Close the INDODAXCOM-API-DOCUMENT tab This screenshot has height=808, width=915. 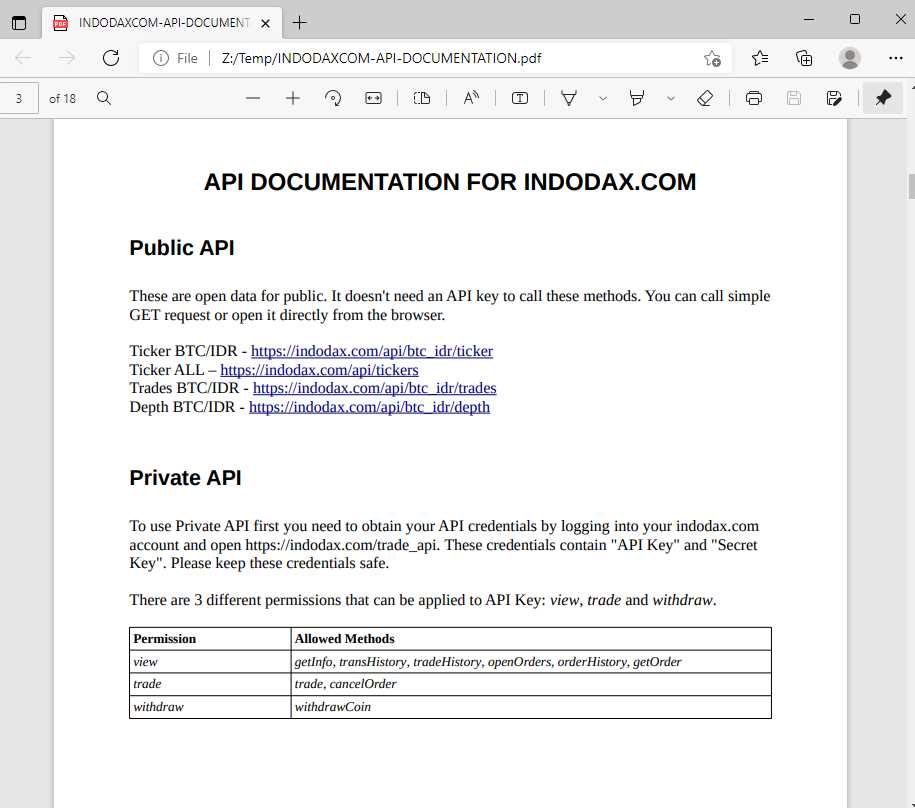tap(266, 23)
